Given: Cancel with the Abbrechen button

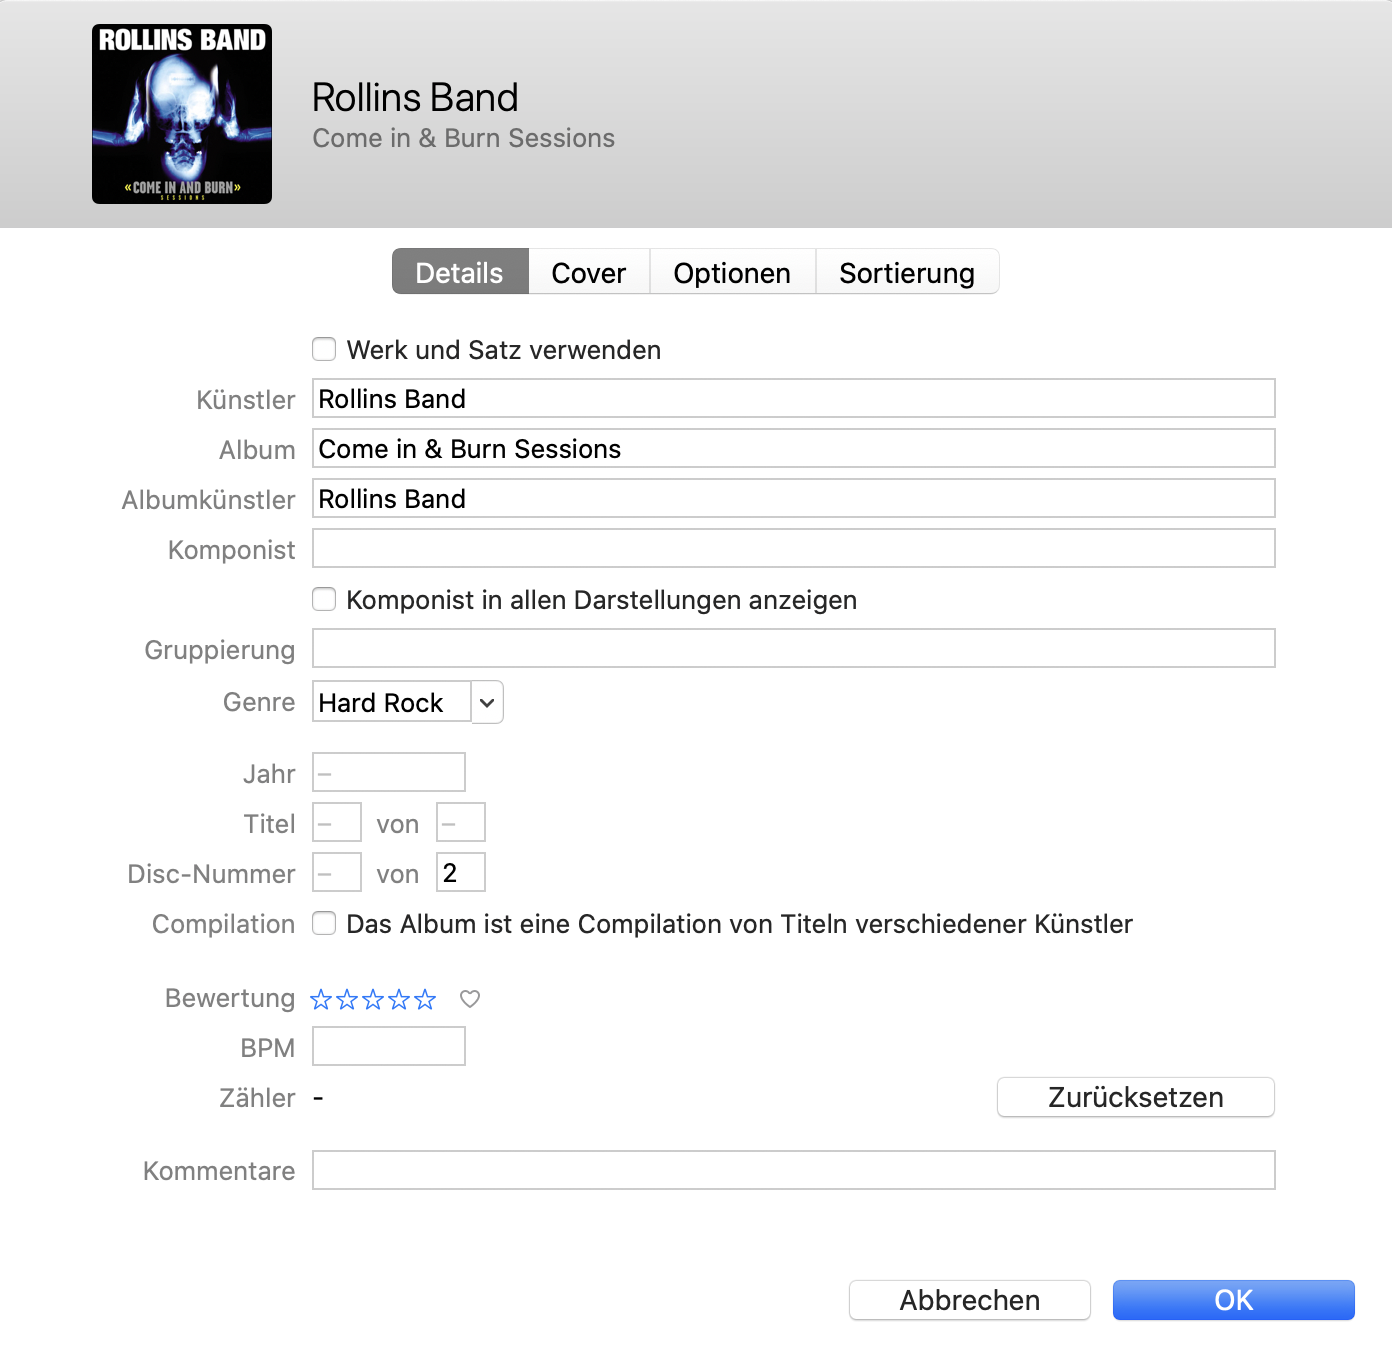Looking at the screenshot, I should (x=970, y=1300).
